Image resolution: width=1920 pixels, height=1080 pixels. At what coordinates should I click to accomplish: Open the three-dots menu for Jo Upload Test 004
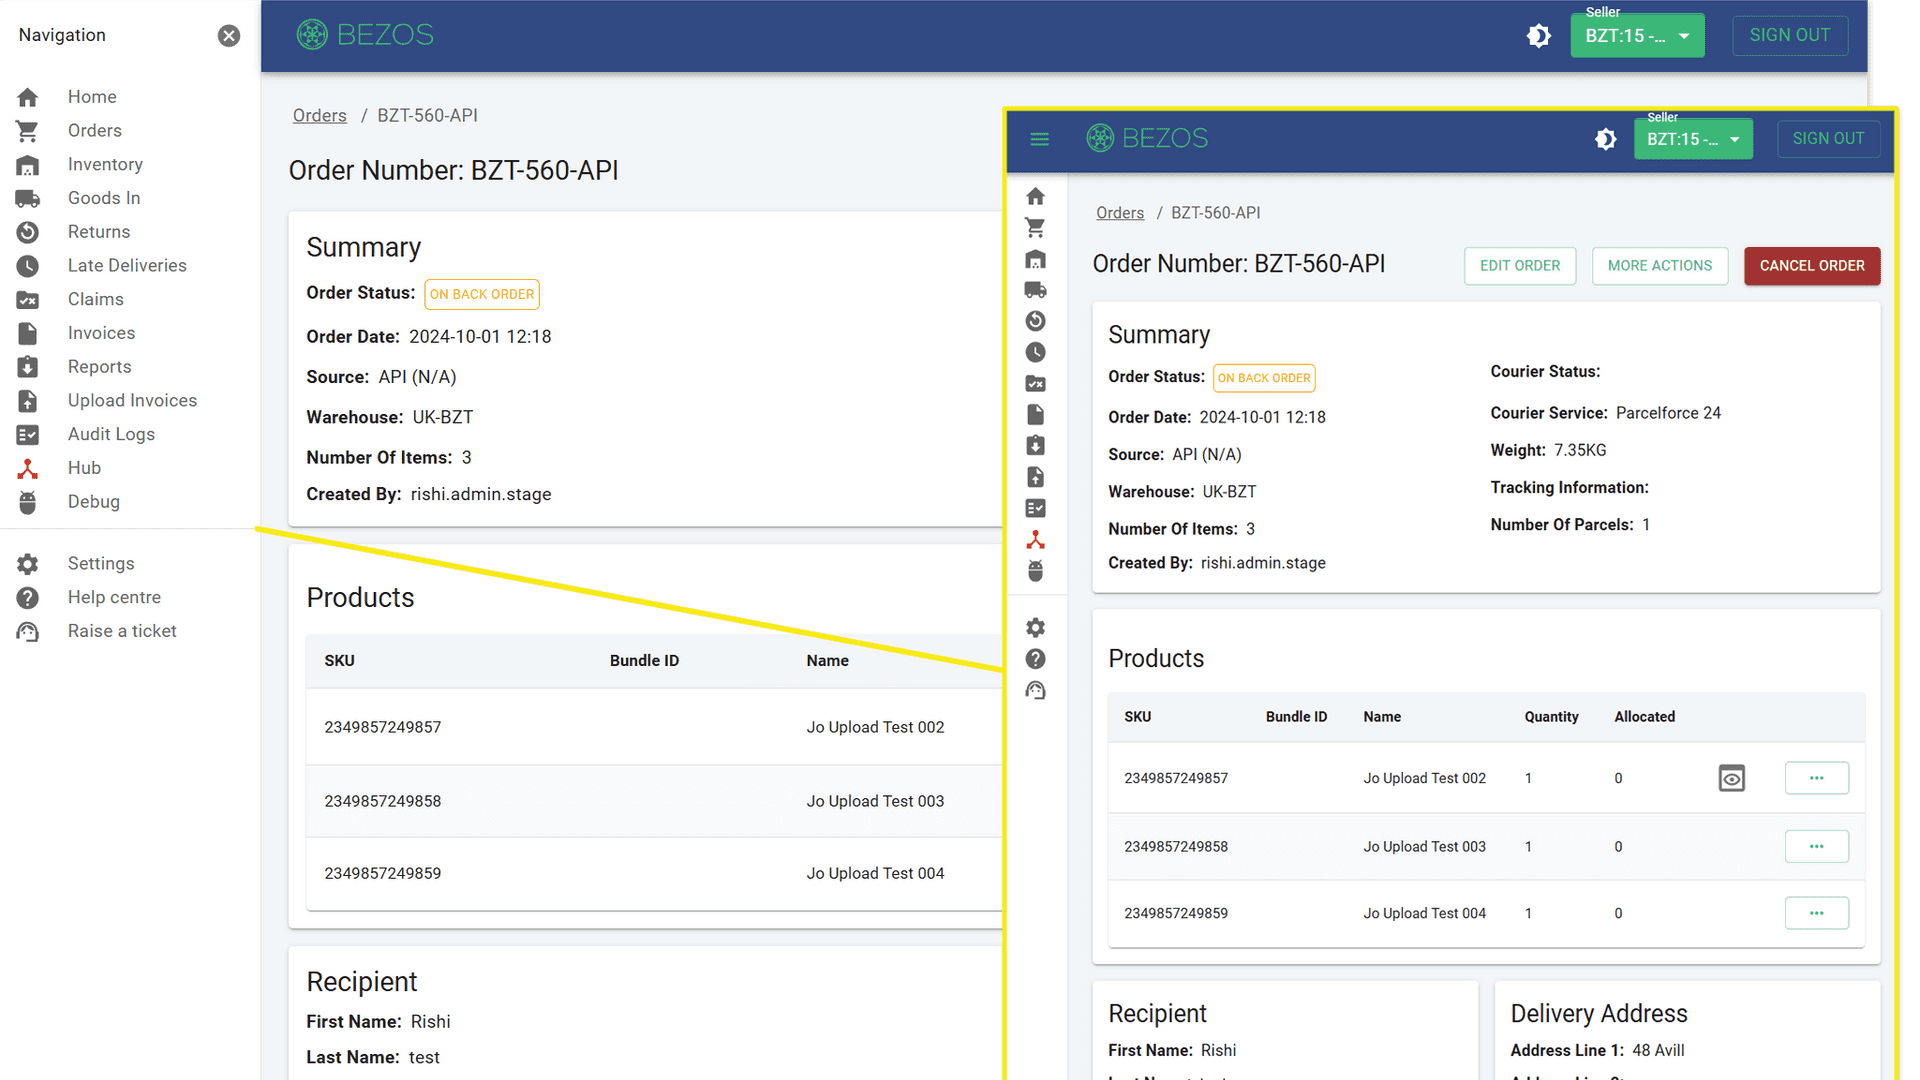1816,913
